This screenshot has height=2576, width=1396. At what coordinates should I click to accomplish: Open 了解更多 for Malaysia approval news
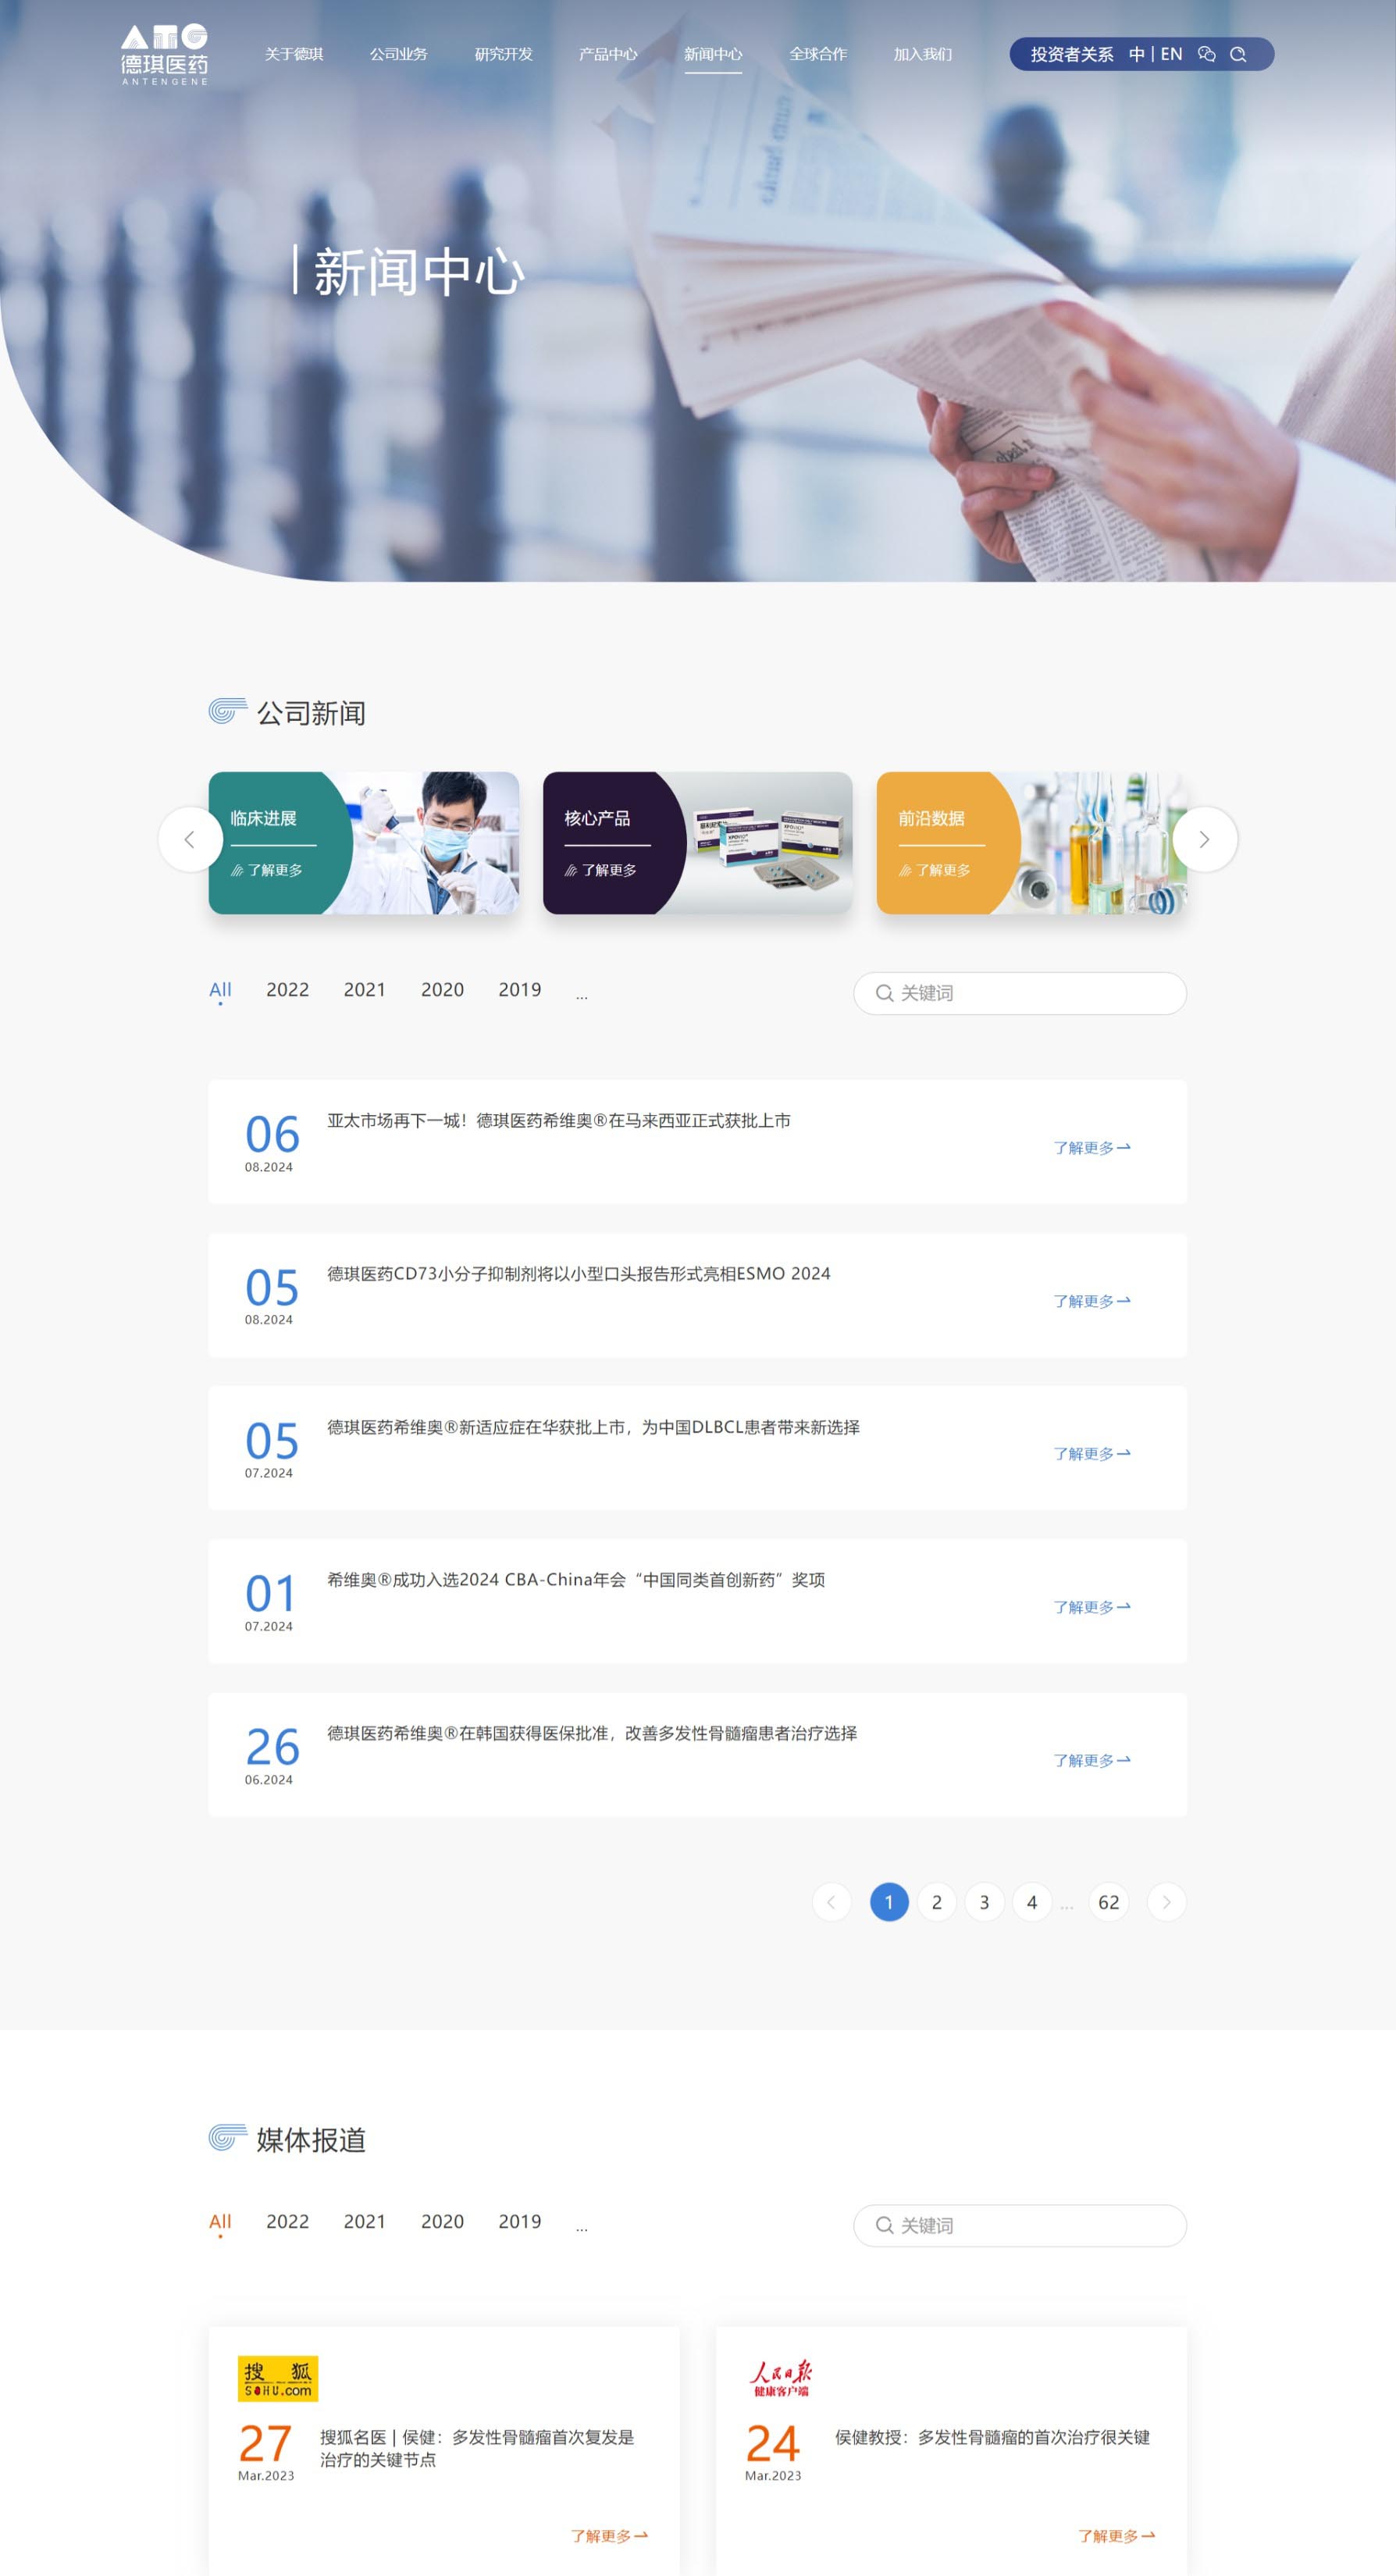[x=1091, y=1148]
